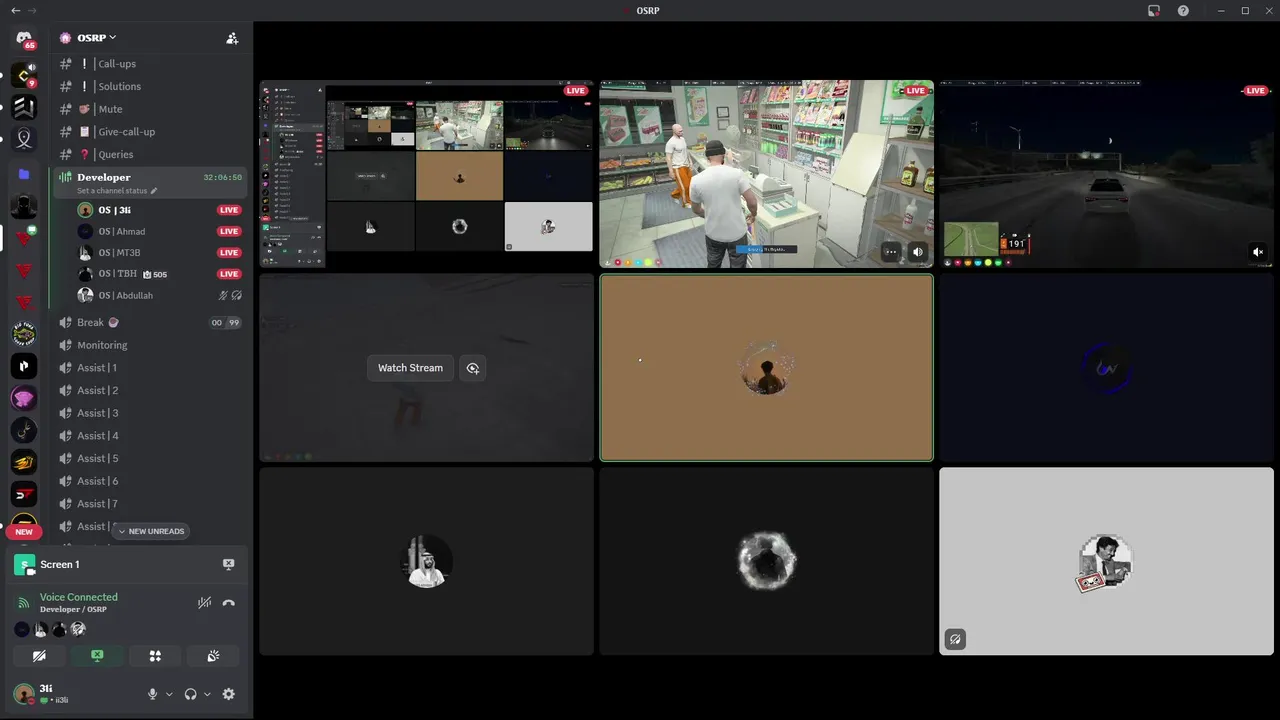Open audio output options arrow
1280x720 pixels.
tap(207, 694)
